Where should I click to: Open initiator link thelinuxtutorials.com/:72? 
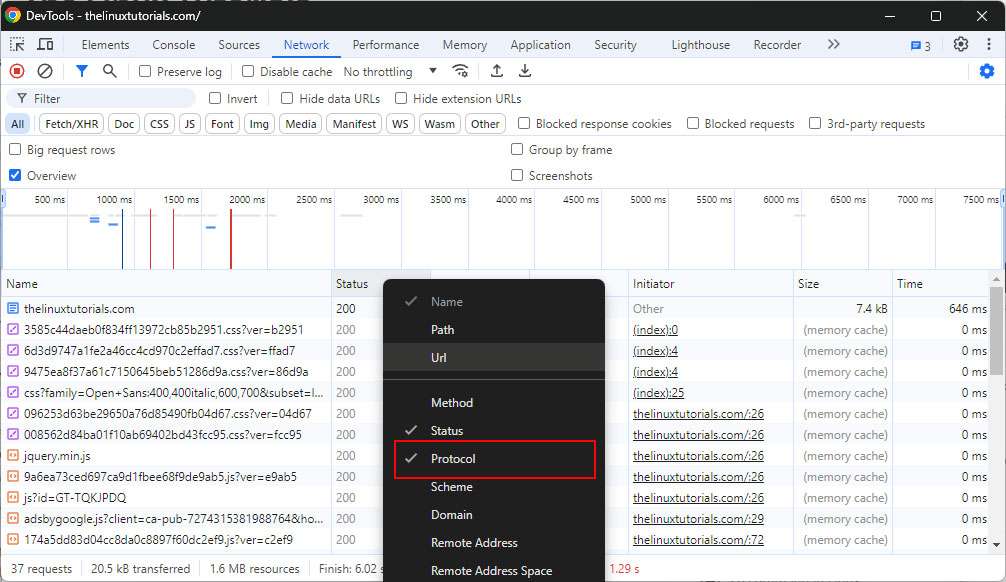[698, 540]
